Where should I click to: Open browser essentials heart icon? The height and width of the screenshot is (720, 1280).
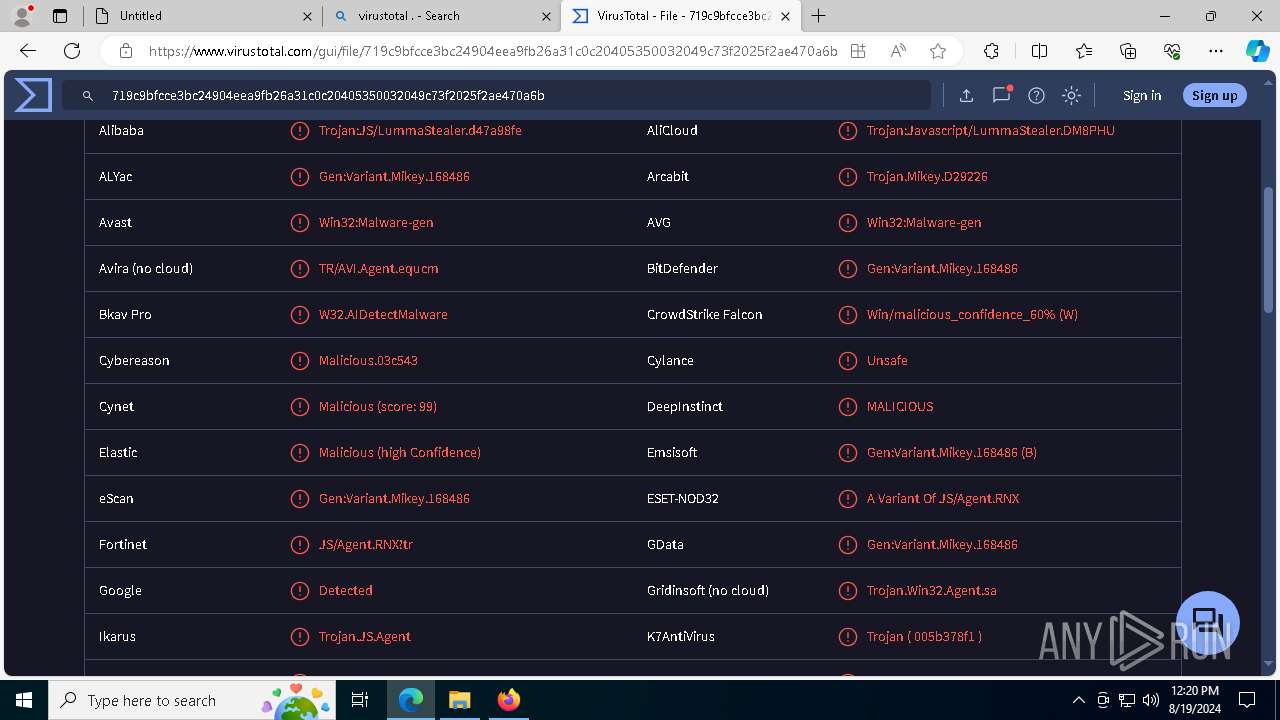coord(1172,51)
